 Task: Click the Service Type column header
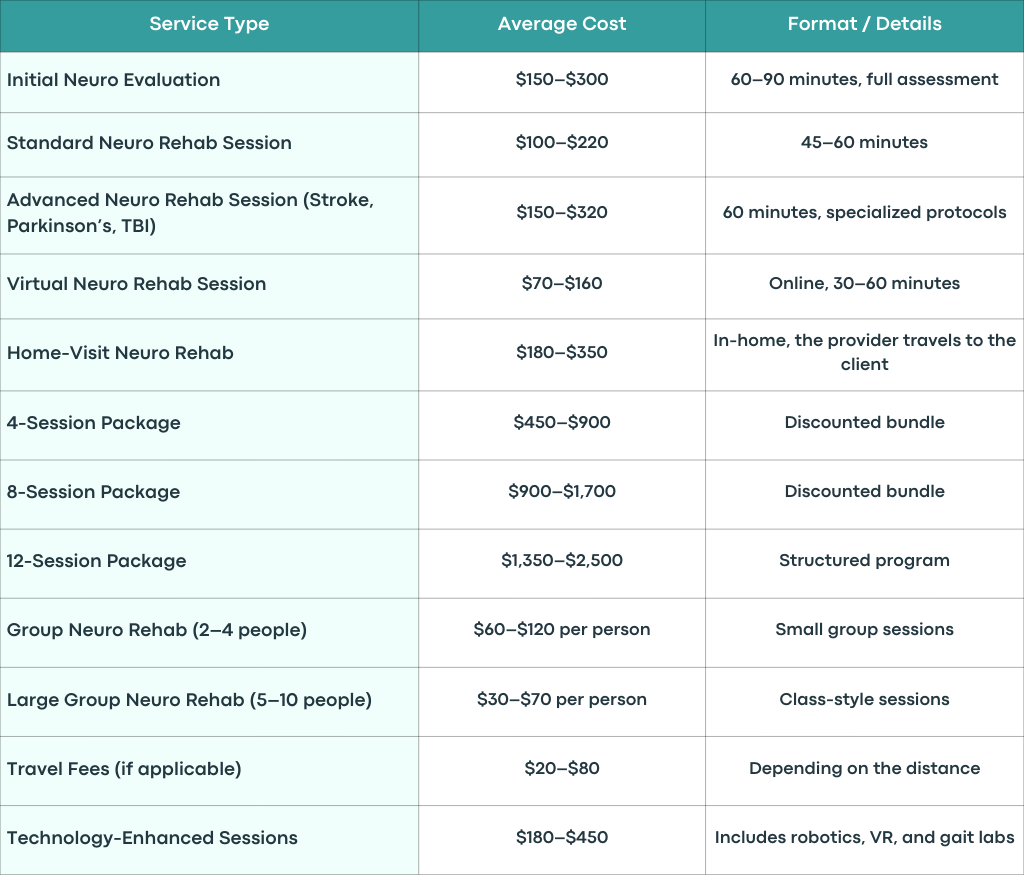(209, 24)
